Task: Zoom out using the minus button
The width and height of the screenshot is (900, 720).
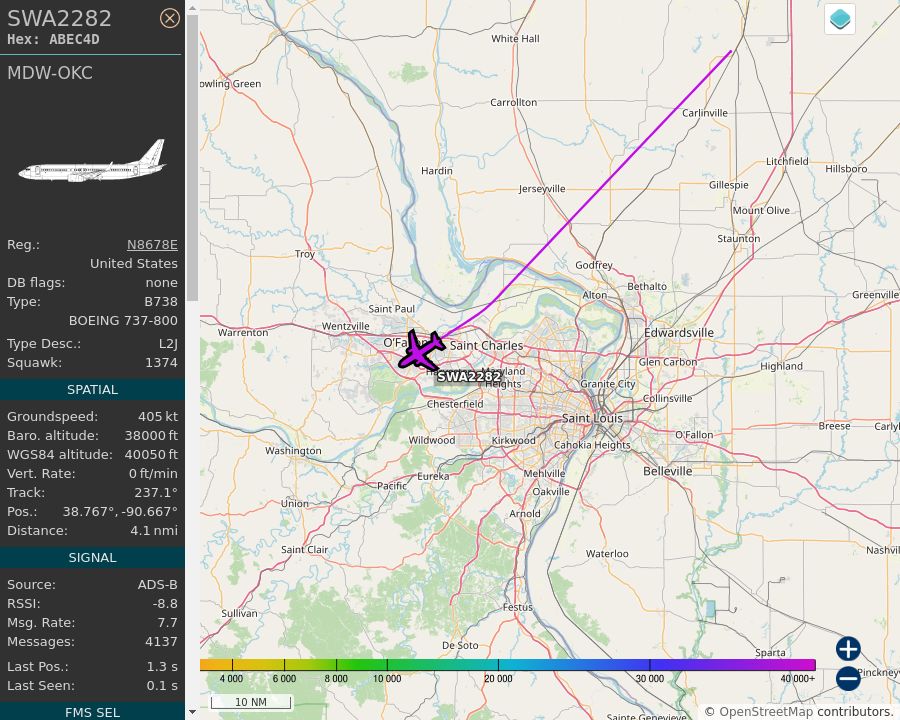Action: 847,678
